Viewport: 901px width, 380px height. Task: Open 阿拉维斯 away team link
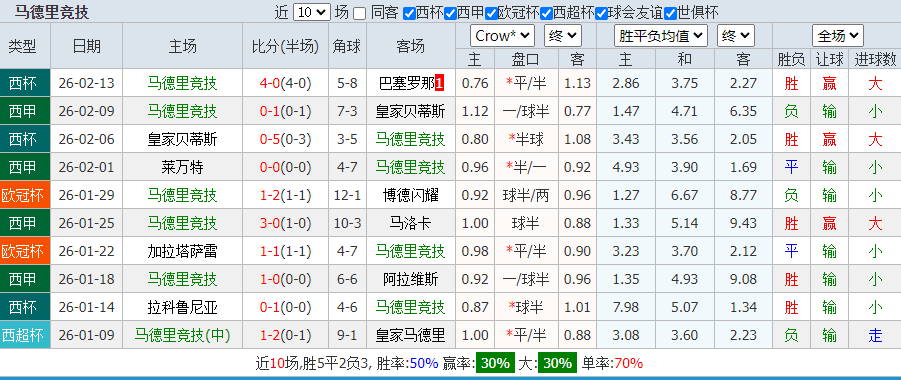[x=410, y=279]
